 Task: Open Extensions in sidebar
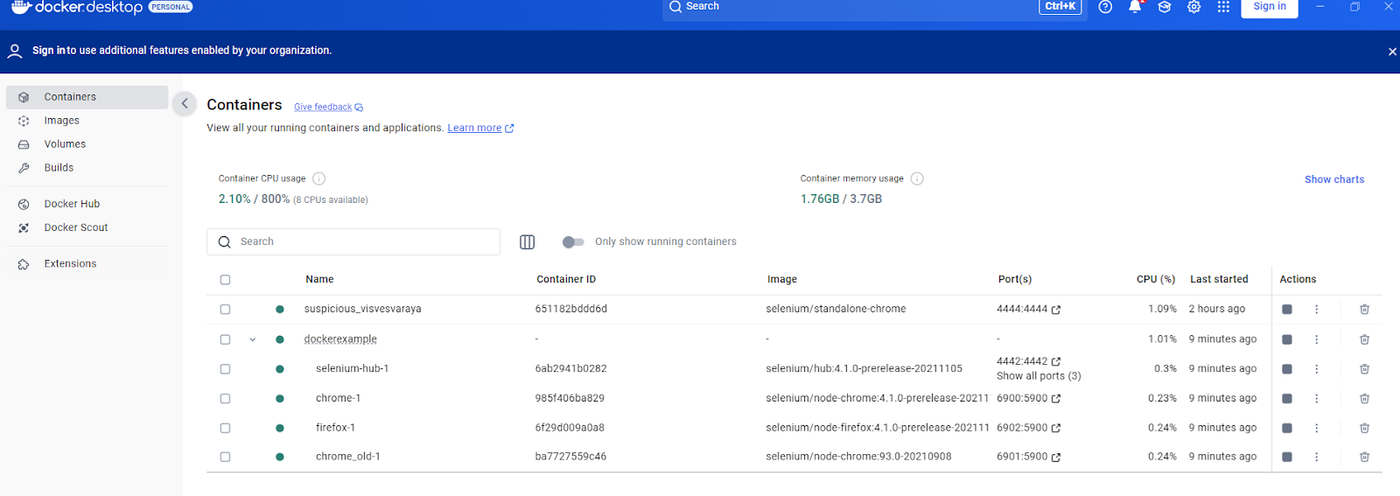87,264
